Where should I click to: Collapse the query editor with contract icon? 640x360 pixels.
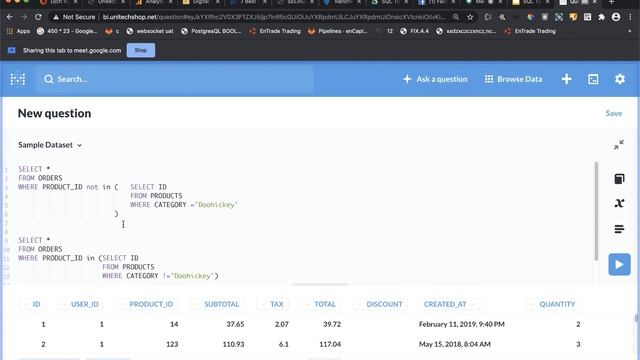[619, 145]
